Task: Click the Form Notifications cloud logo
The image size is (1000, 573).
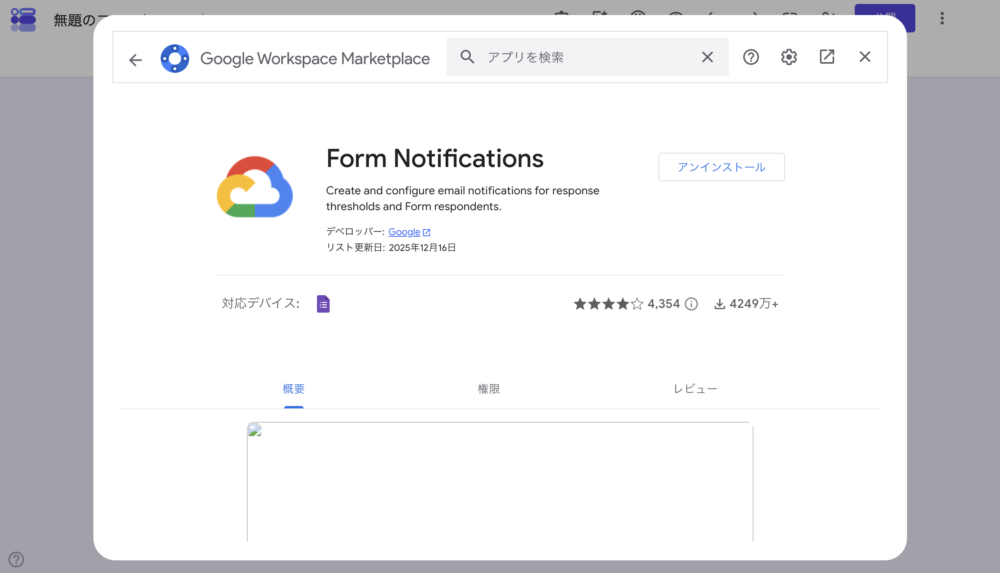Action: (x=254, y=187)
